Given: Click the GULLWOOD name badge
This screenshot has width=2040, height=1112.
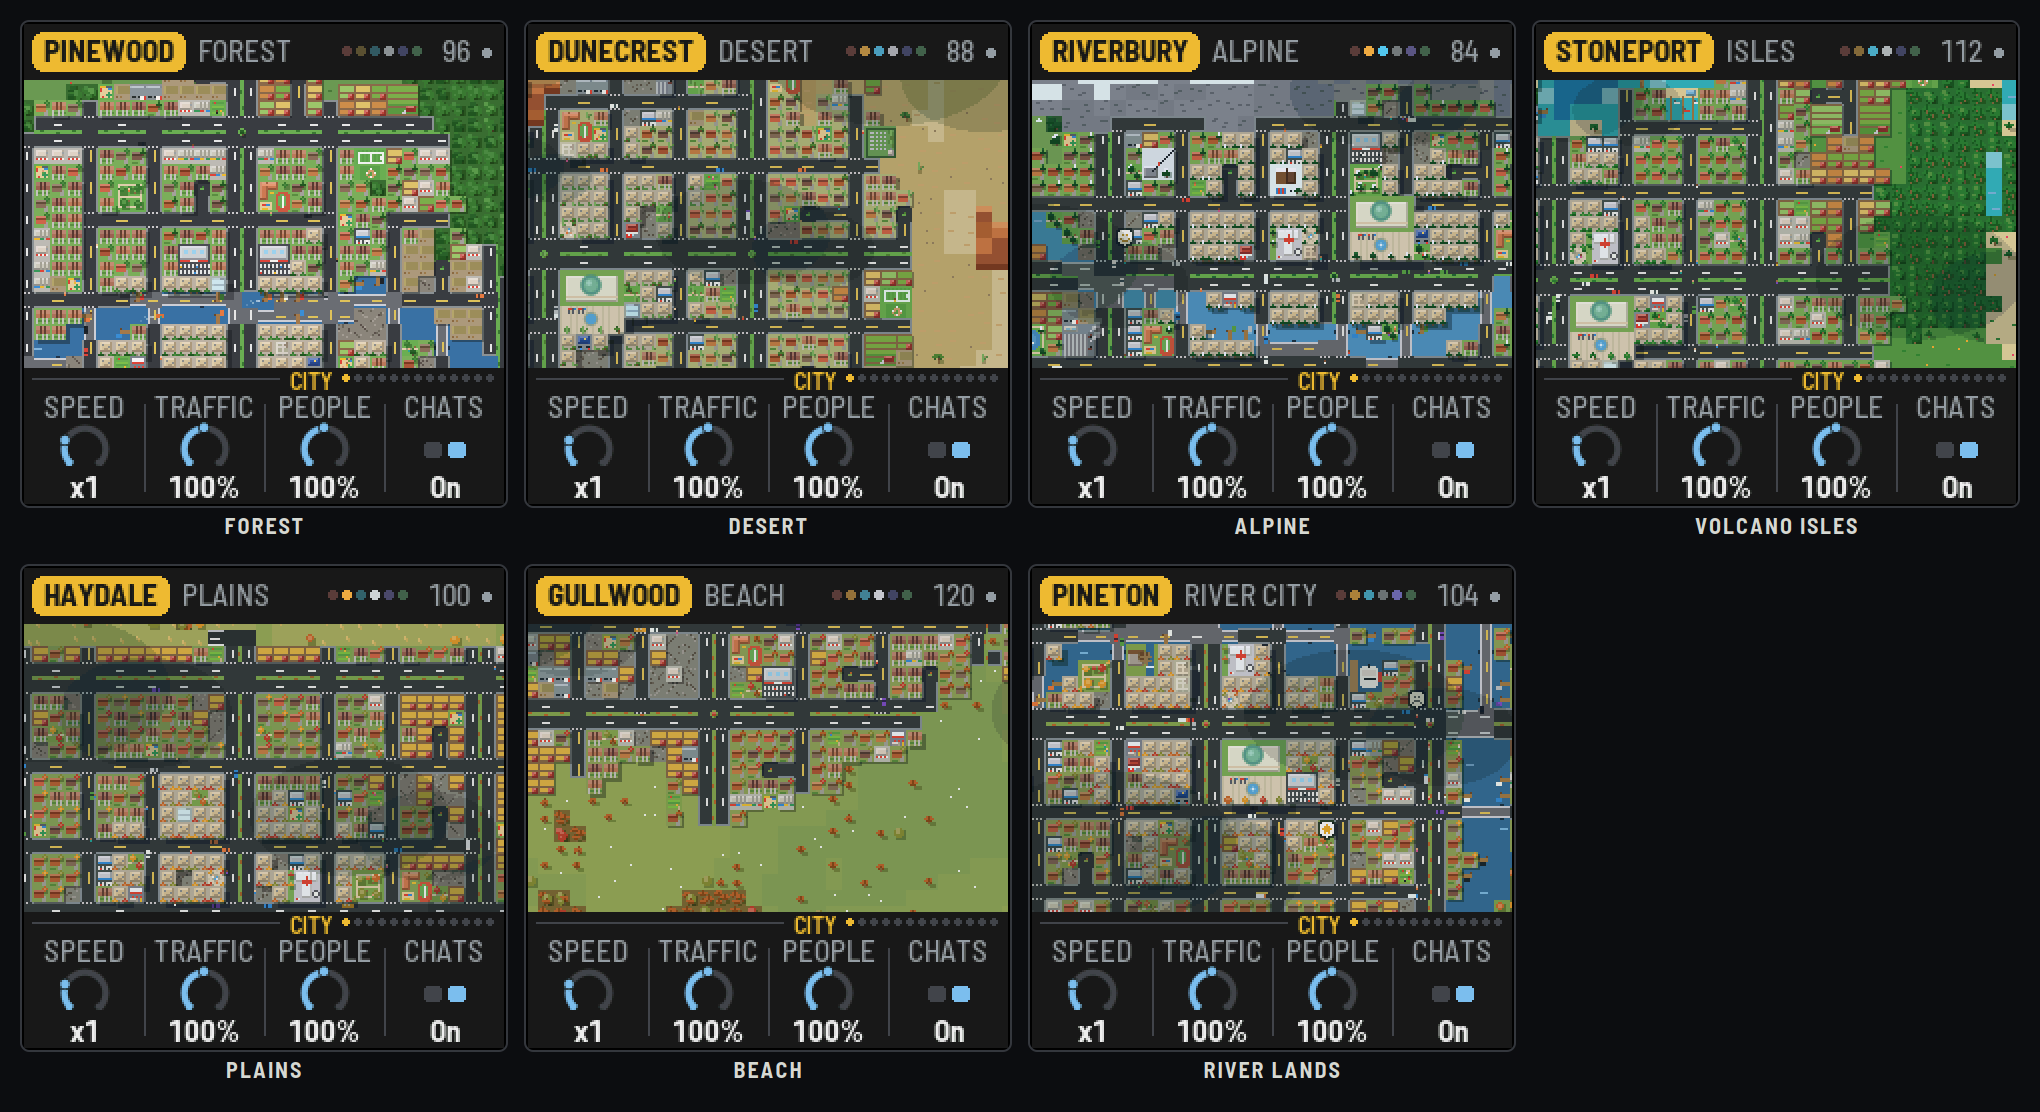Looking at the screenshot, I should (x=614, y=596).
